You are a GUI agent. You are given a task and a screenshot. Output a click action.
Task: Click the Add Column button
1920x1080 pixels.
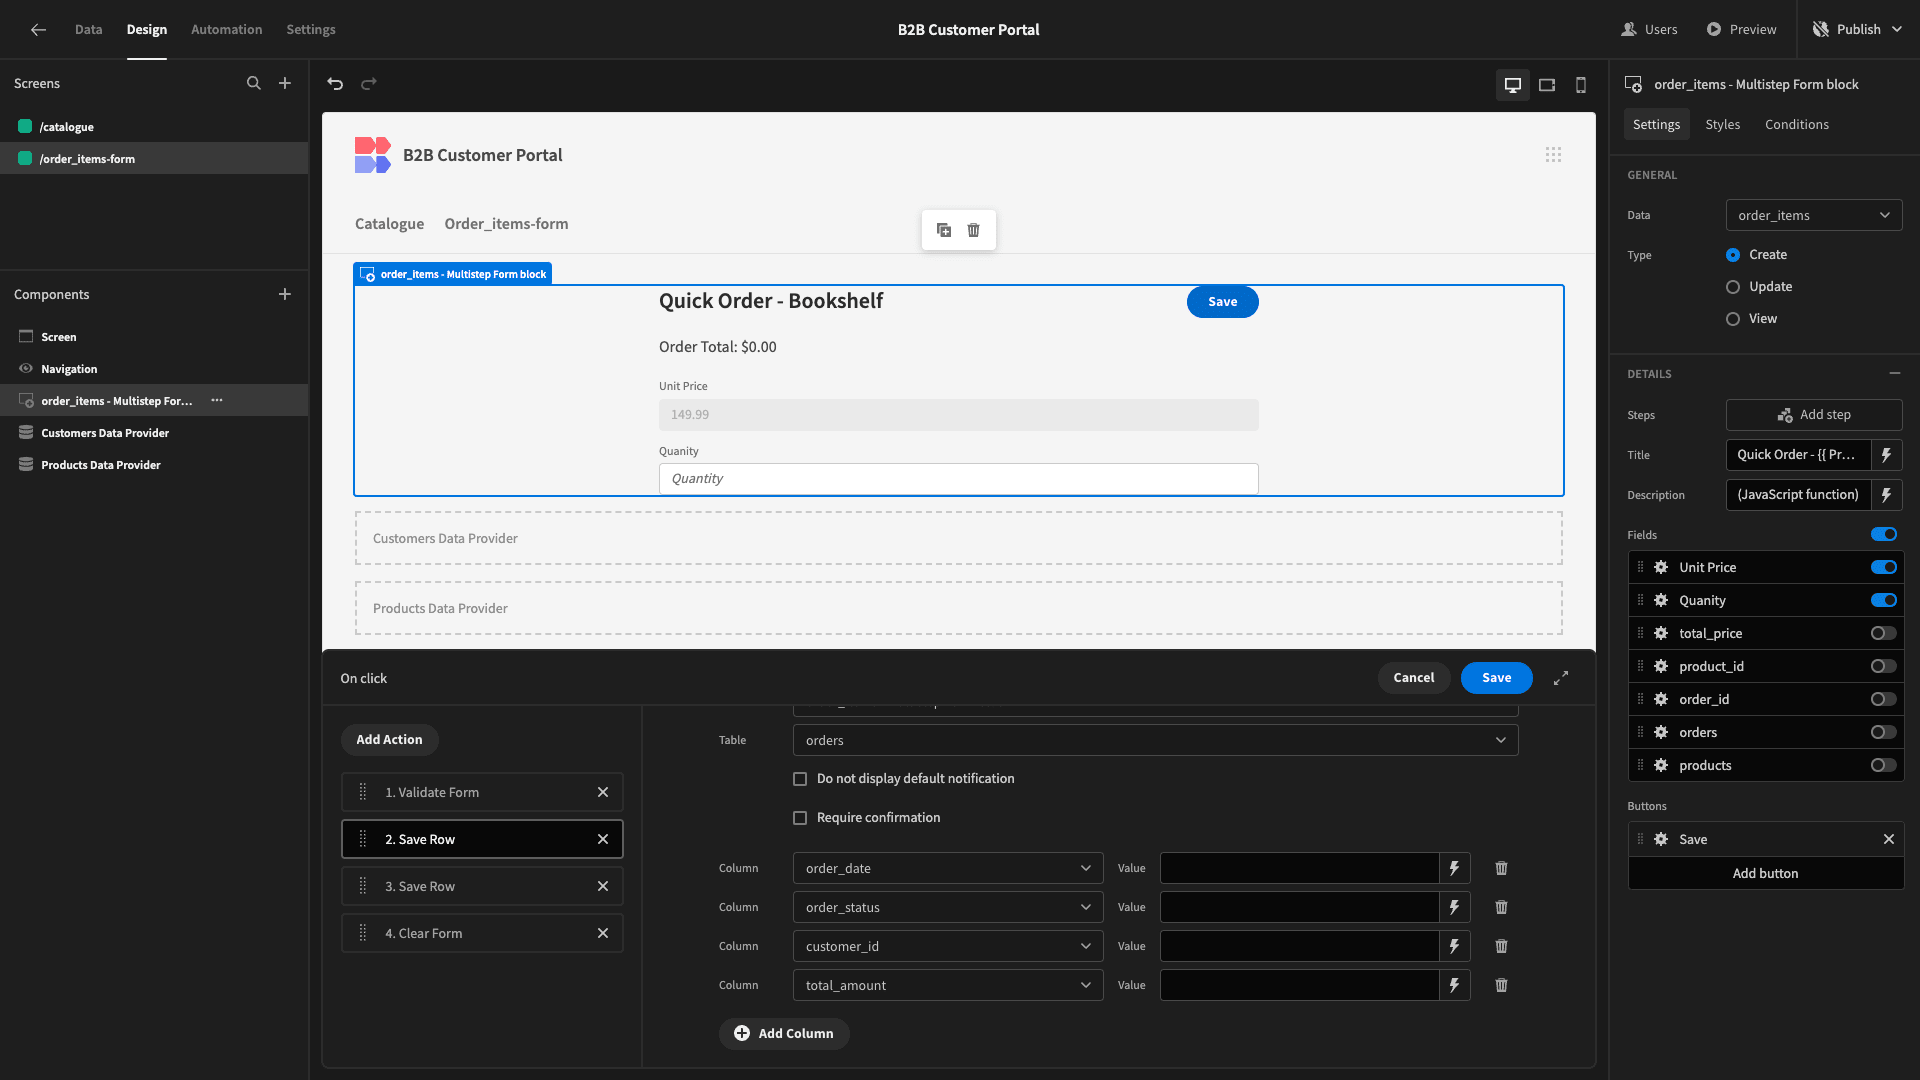(784, 1033)
